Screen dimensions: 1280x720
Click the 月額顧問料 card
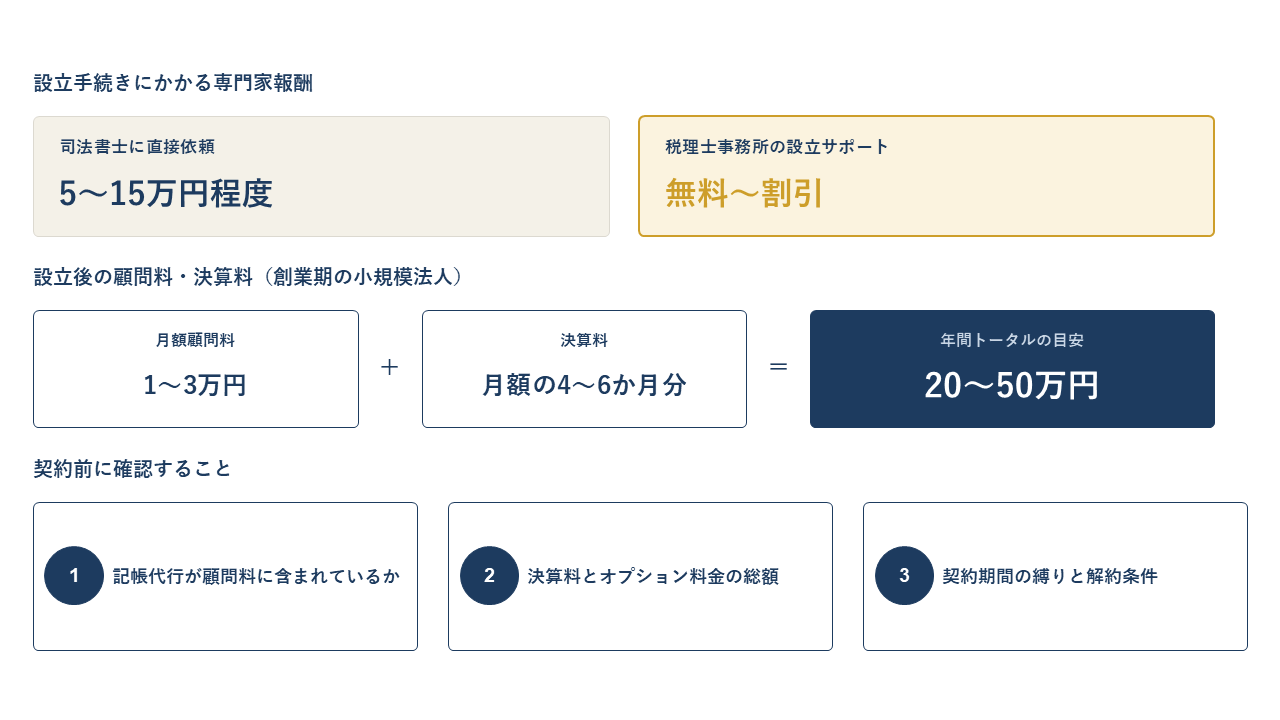point(196,369)
